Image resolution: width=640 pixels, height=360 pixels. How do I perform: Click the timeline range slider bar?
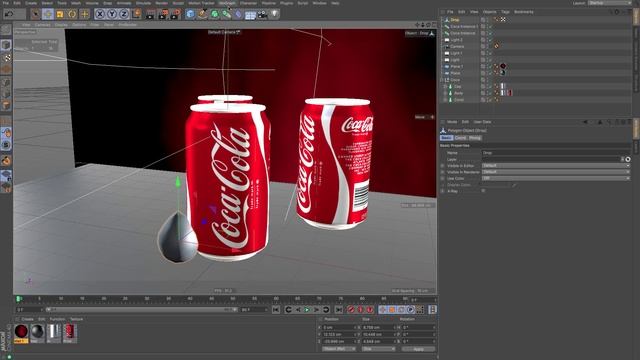pos(141,310)
